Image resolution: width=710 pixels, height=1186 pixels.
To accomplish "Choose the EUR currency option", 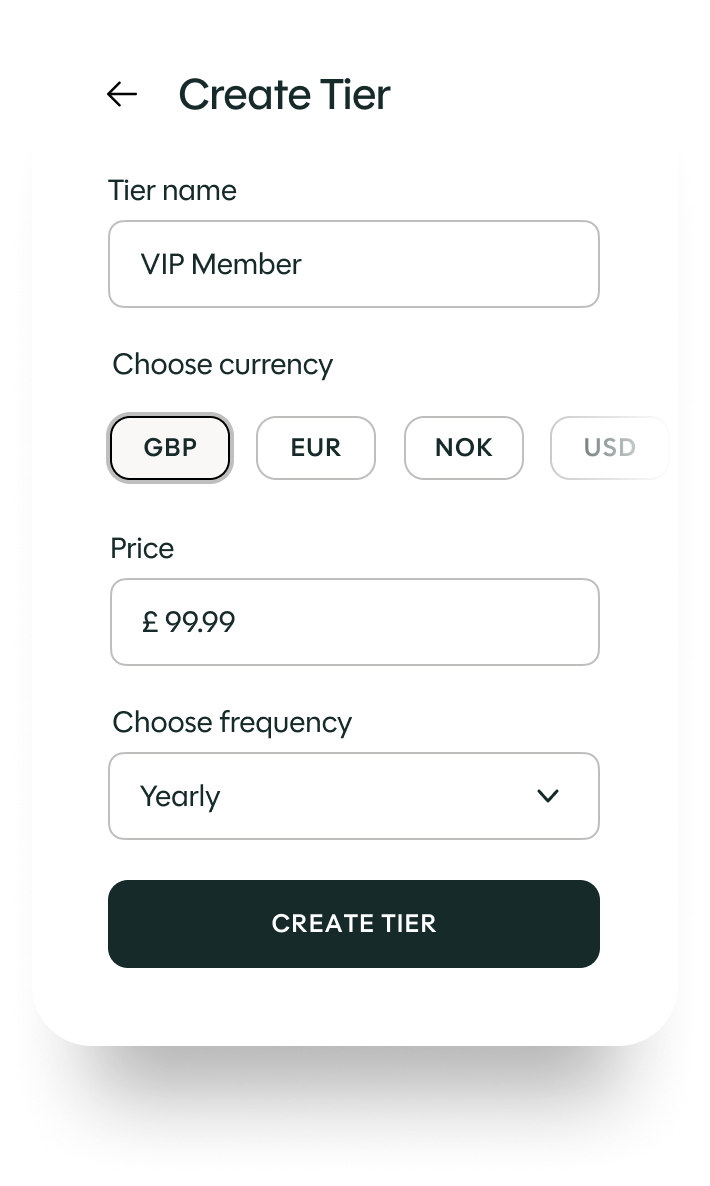I will click(x=316, y=447).
